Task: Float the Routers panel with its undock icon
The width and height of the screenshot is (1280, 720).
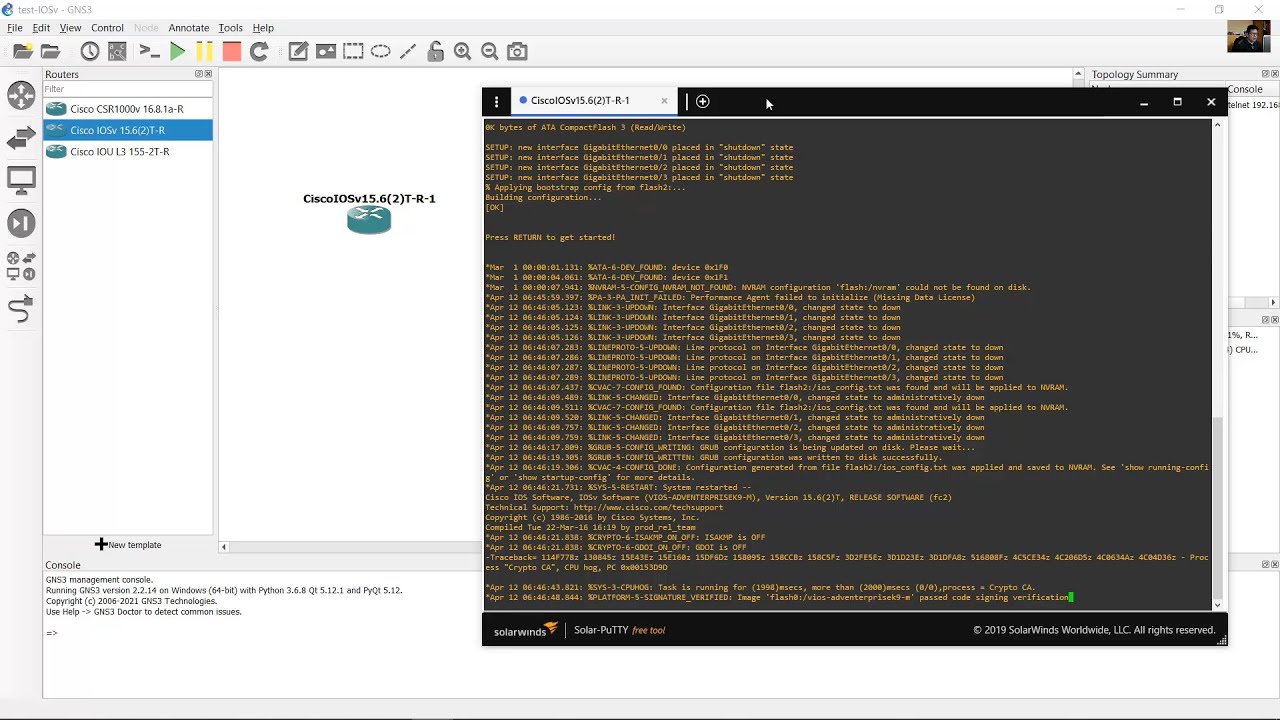Action: click(199, 74)
